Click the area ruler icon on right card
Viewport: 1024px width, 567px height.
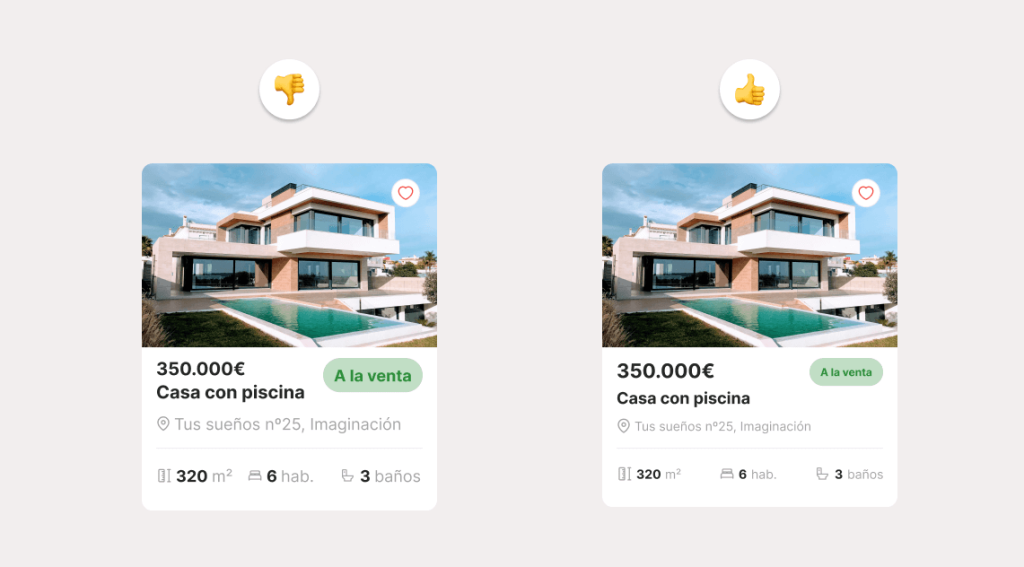[624, 474]
